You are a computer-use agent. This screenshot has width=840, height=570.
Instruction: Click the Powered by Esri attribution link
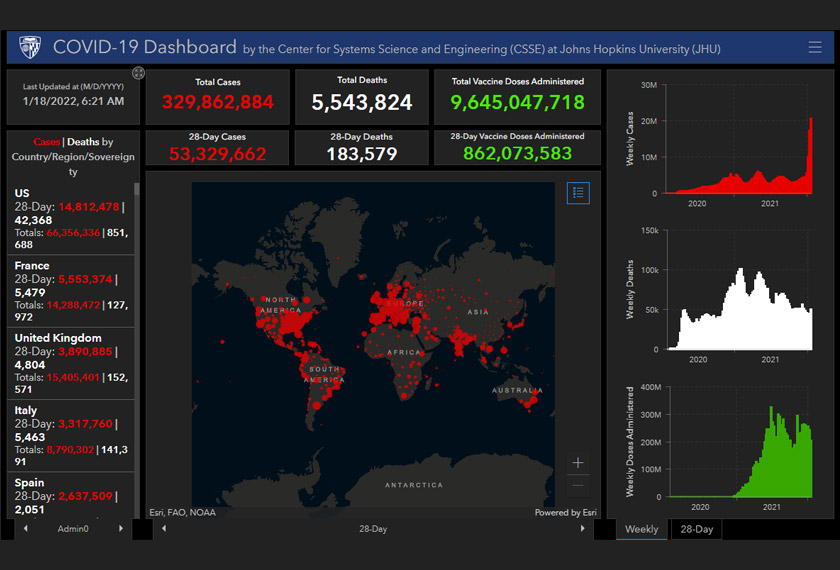(x=565, y=513)
